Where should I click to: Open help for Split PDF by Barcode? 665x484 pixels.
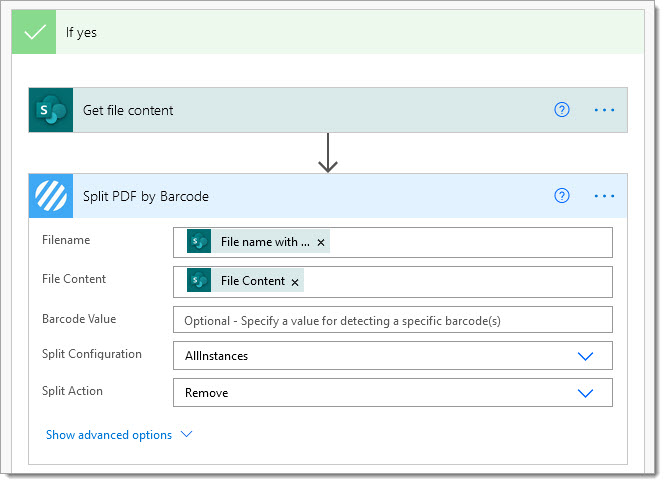[x=562, y=196]
